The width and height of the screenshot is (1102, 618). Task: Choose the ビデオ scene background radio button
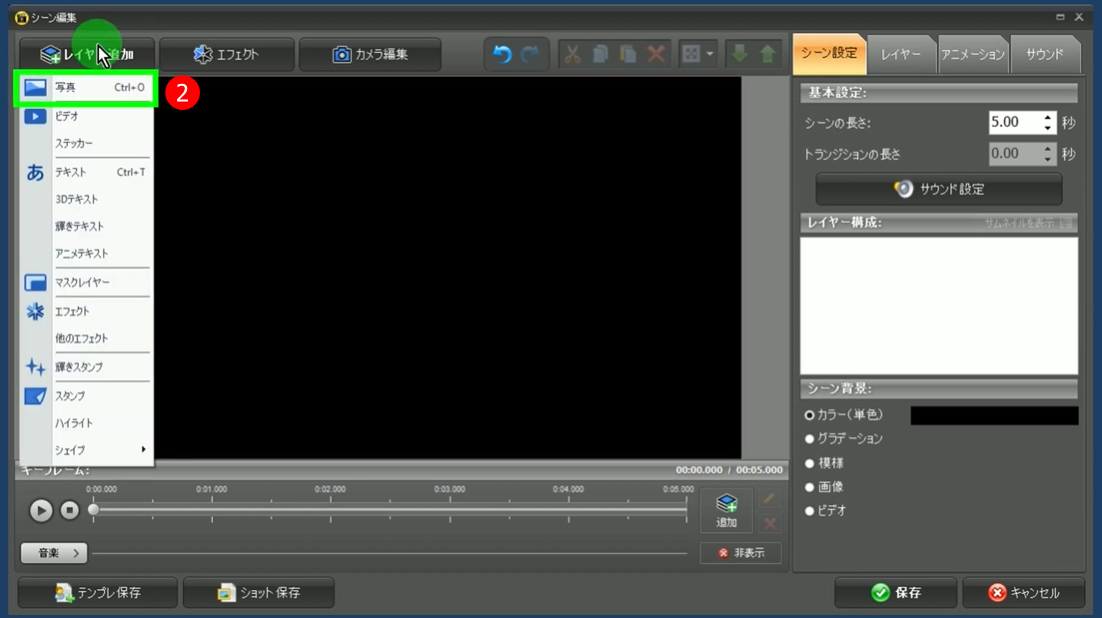[x=810, y=511]
